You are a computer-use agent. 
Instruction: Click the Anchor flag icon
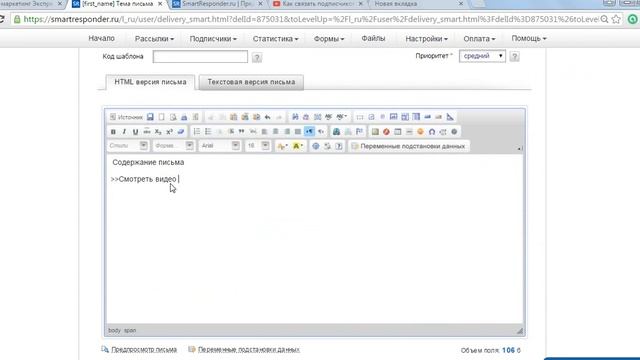(359, 132)
